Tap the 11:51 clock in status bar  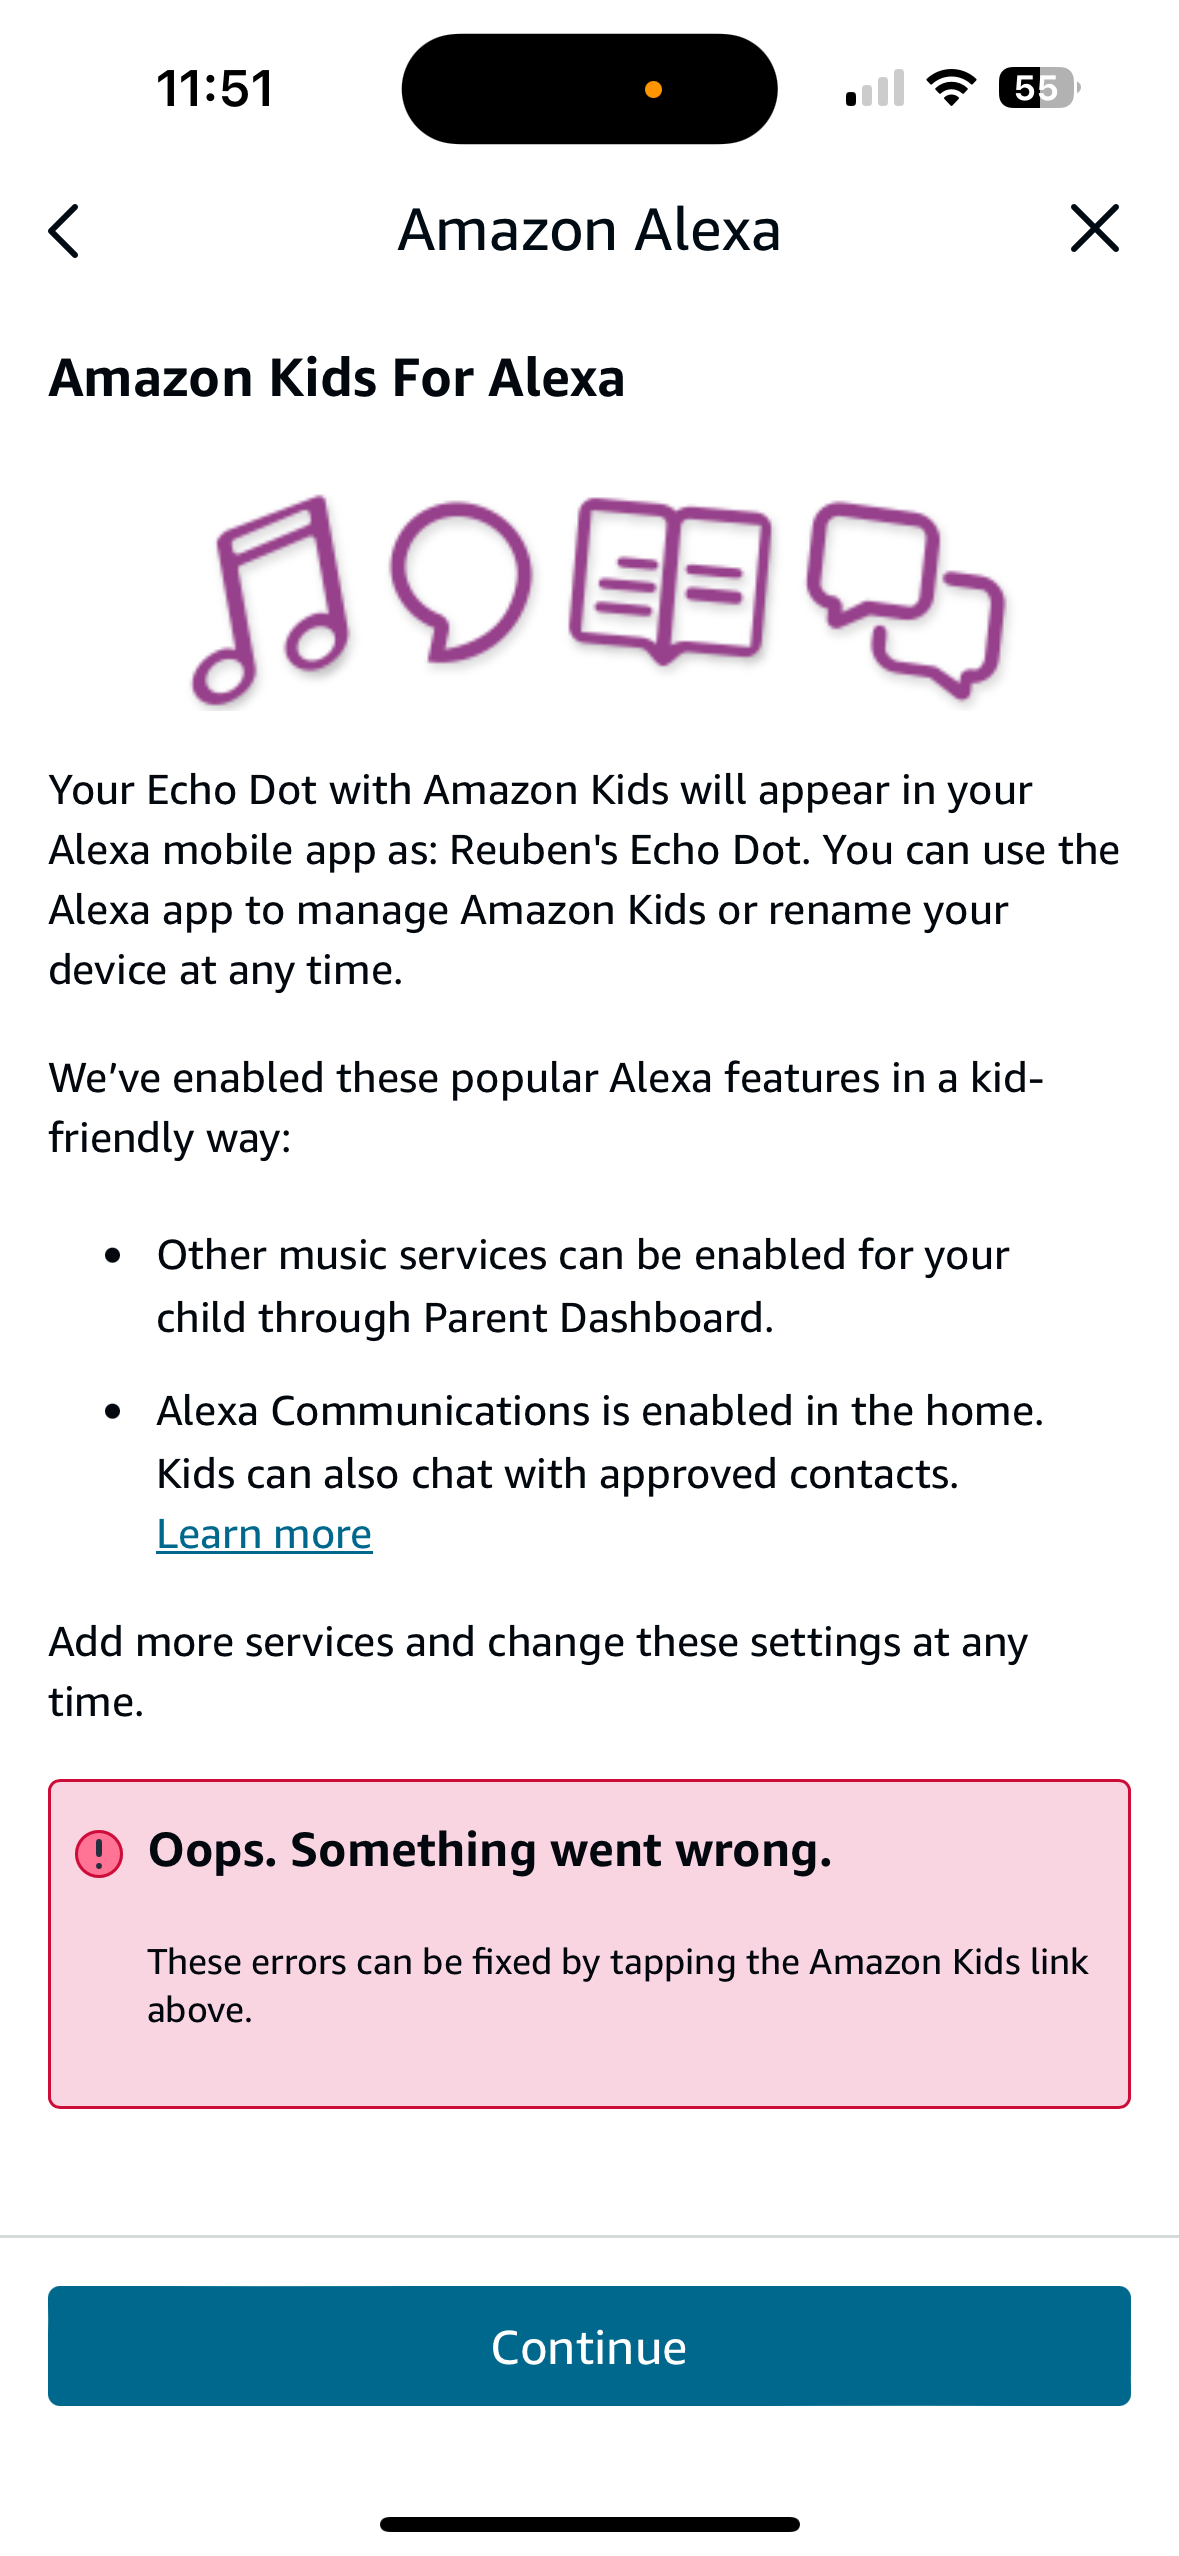tap(214, 88)
